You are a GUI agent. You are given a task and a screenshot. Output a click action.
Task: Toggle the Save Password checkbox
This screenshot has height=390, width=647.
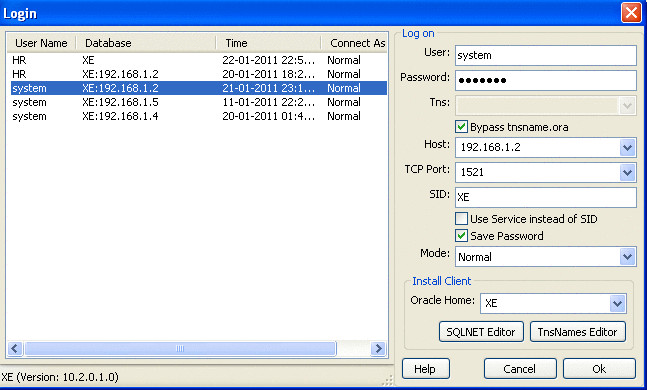point(461,236)
